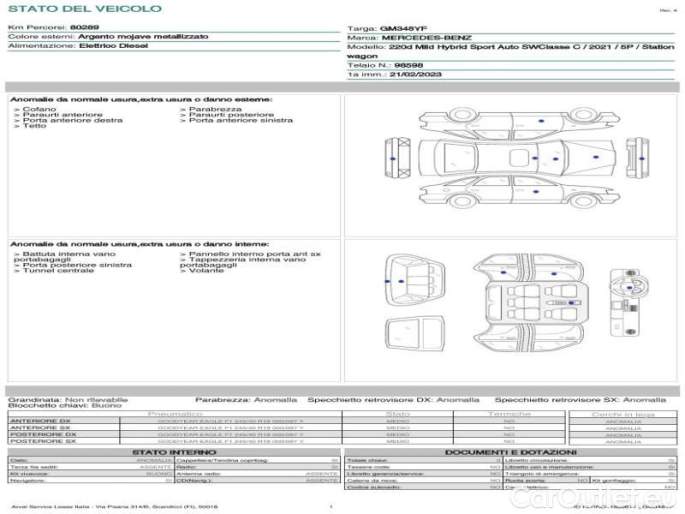
Task: Click the Arval Service Lease Italia footer address
Action: point(114,507)
